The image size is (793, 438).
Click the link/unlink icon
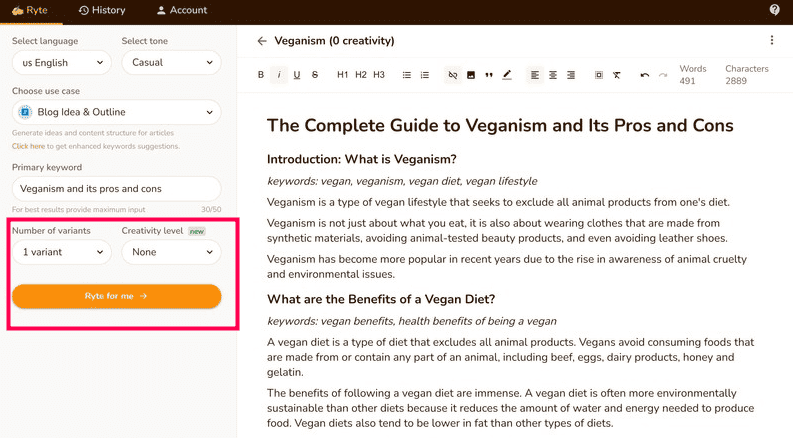click(x=453, y=75)
